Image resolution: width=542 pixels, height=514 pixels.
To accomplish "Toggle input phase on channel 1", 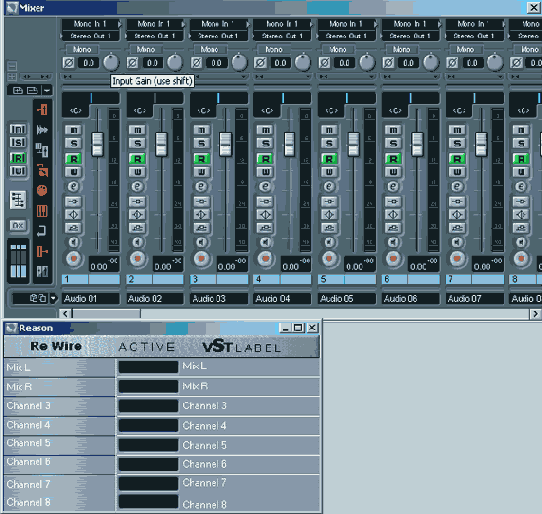I will click(68, 63).
